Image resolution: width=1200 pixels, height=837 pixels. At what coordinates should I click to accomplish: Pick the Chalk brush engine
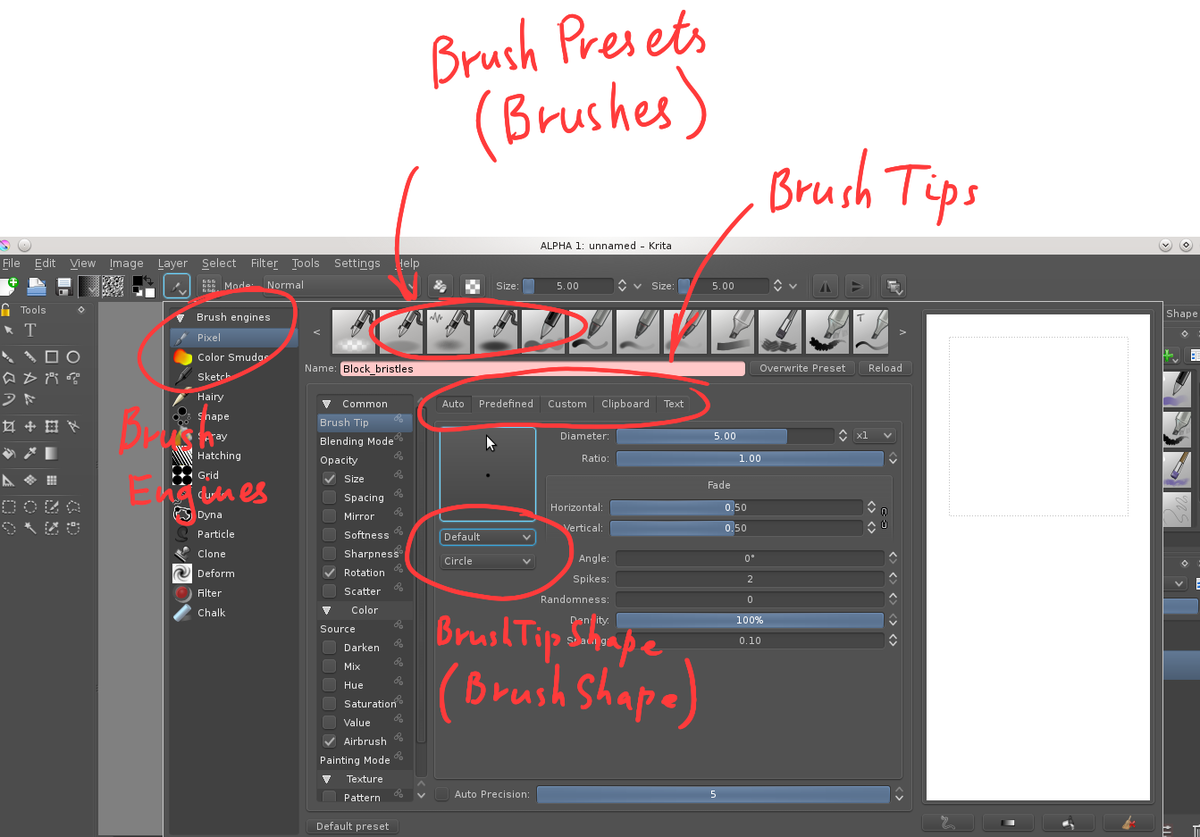click(x=211, y=613)
